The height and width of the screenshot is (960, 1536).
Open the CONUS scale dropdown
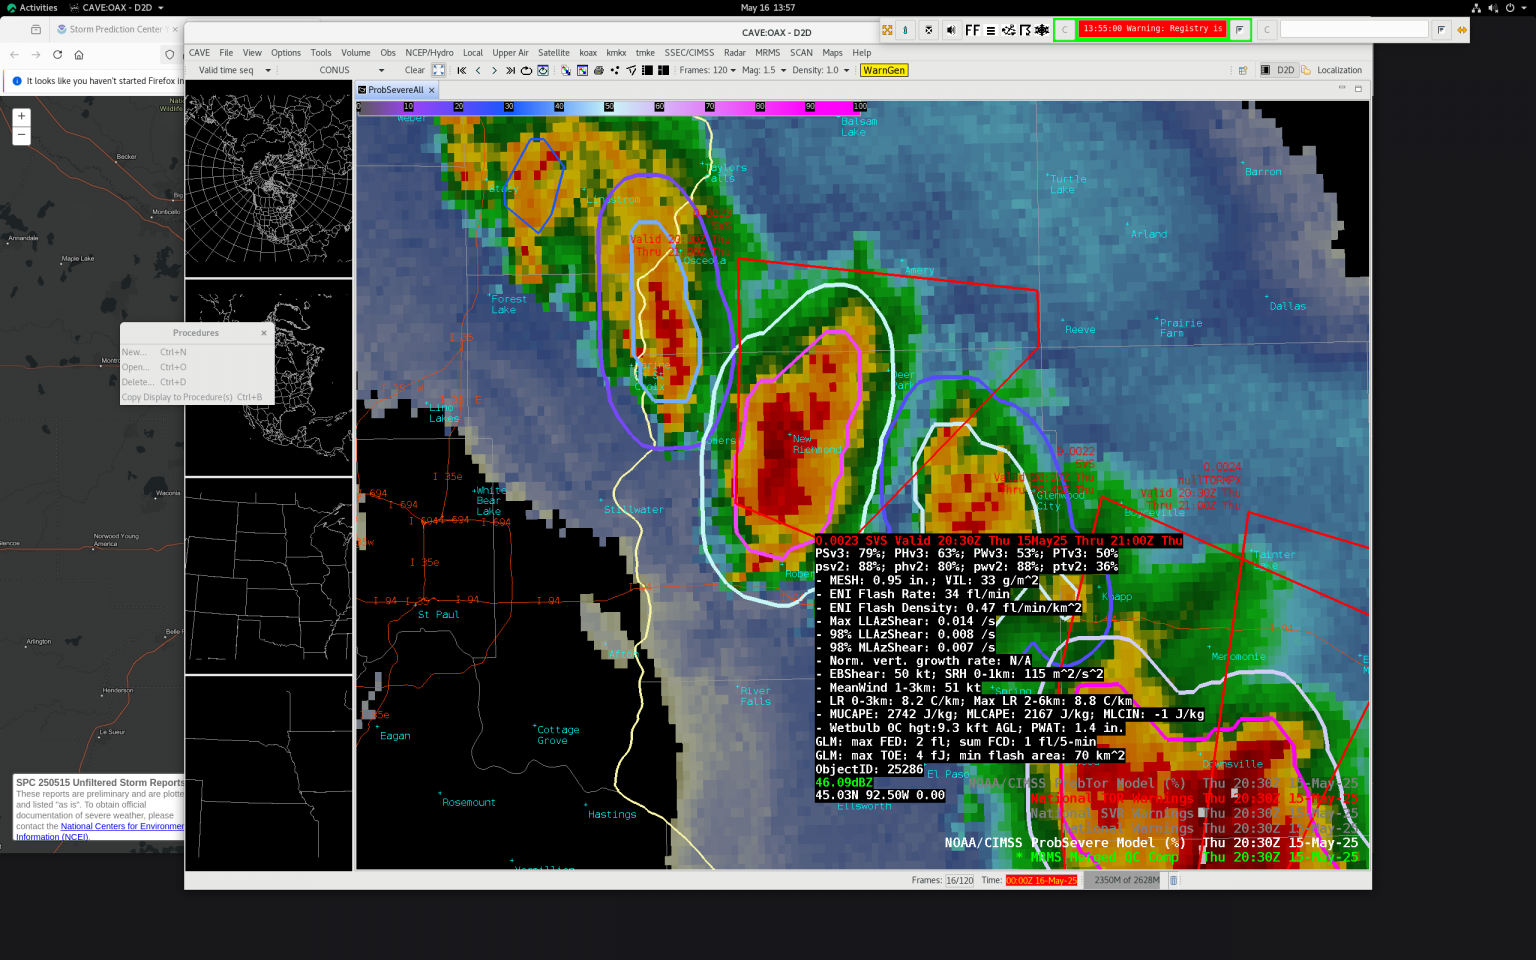tap(350, 70)
